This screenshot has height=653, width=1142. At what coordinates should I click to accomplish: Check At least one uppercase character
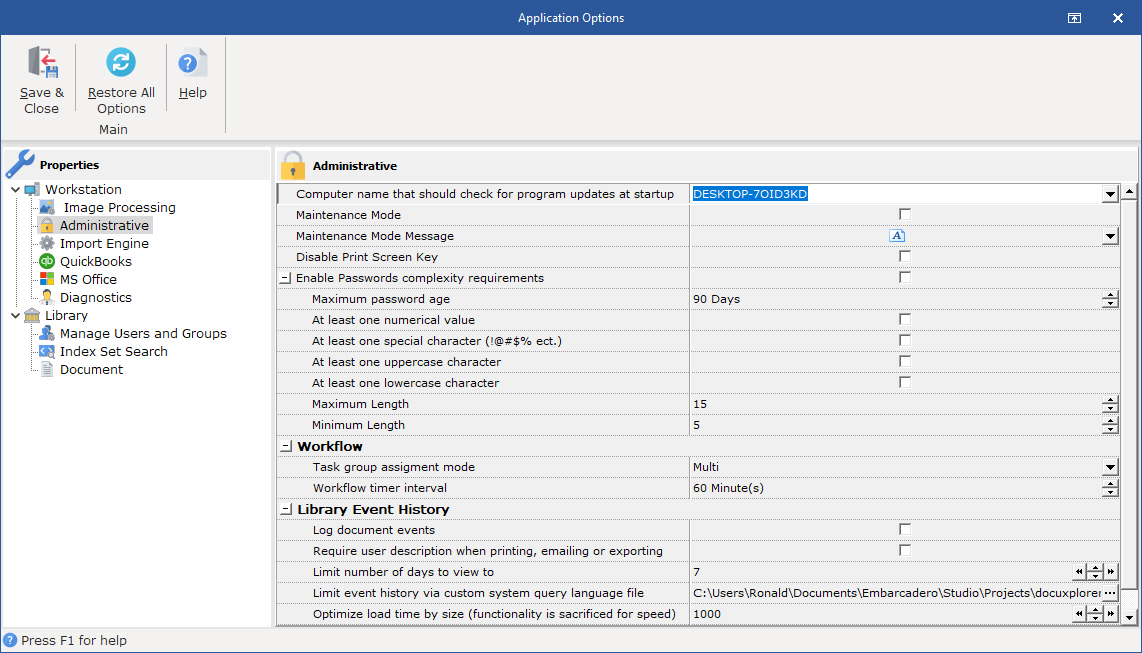click(x=905, y=361)
